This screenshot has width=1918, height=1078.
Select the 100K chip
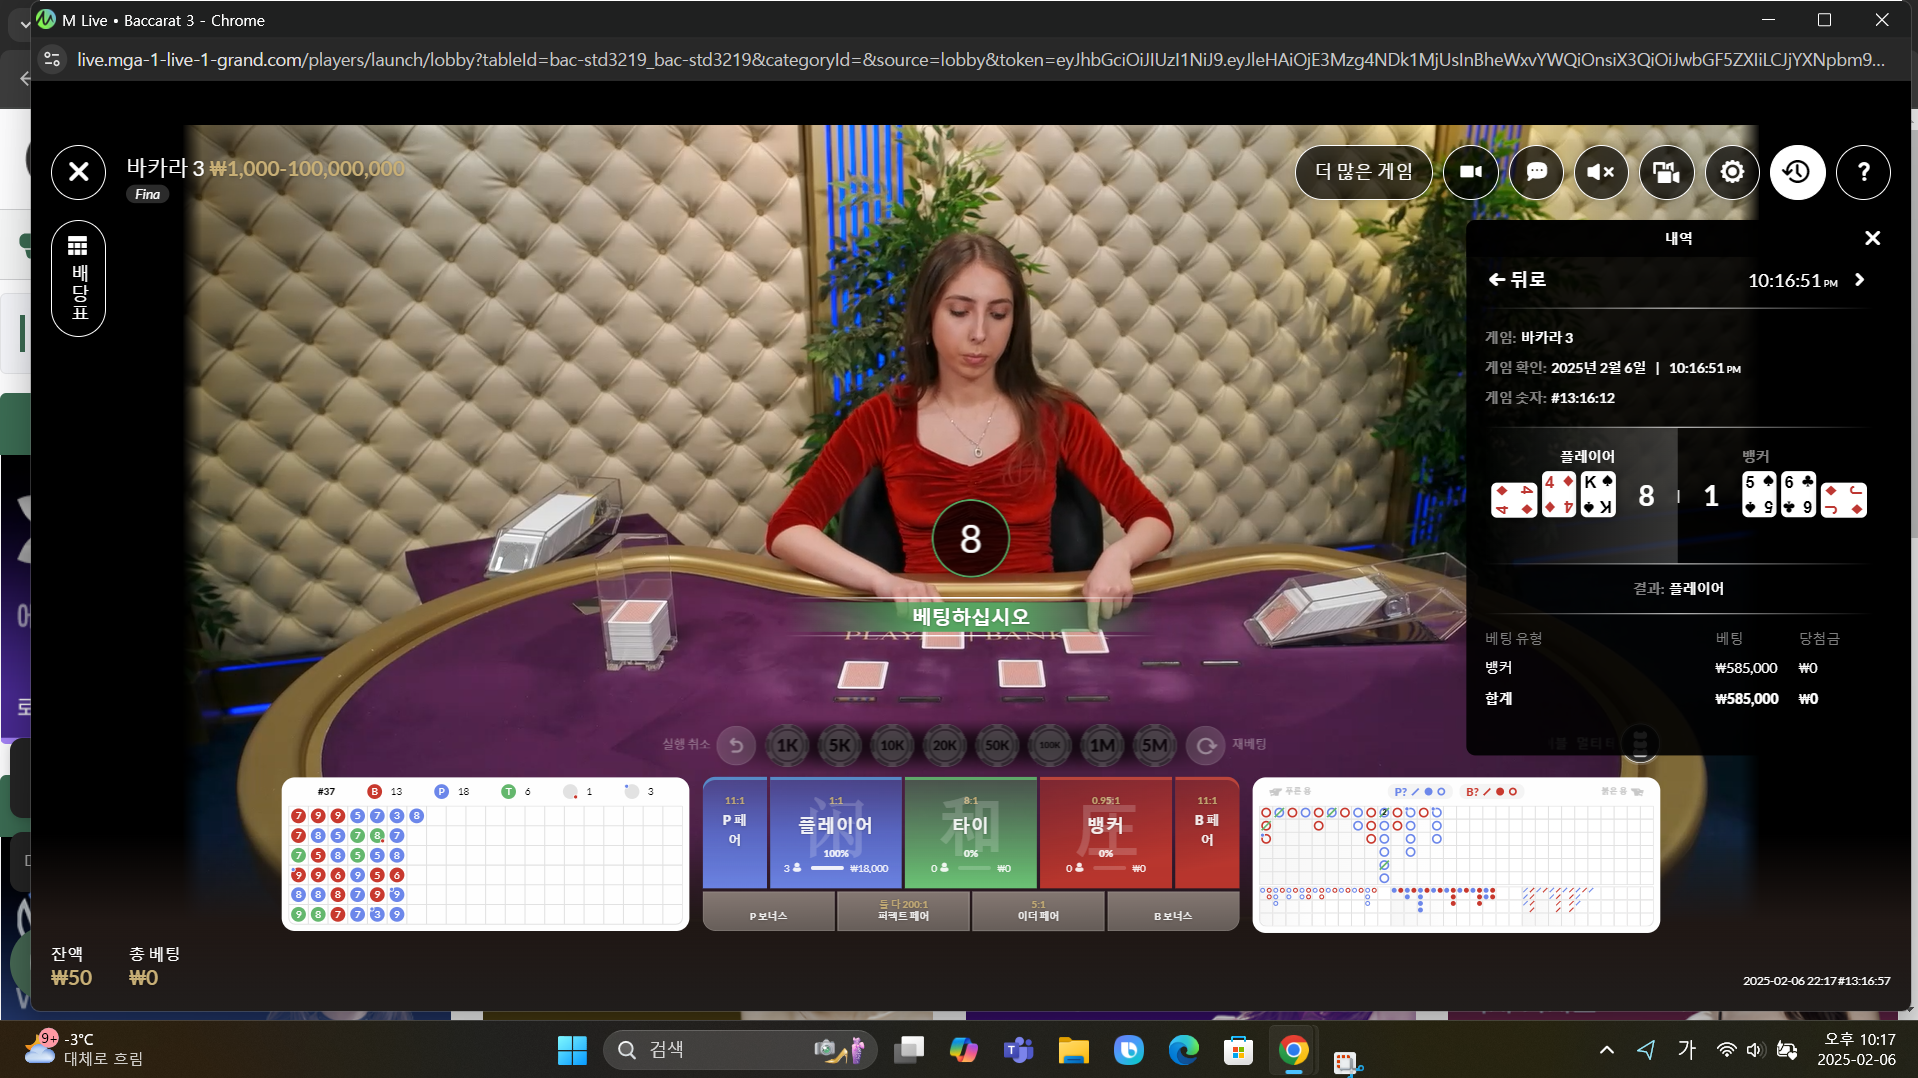pyautogui.click(x=1050, y=745)
